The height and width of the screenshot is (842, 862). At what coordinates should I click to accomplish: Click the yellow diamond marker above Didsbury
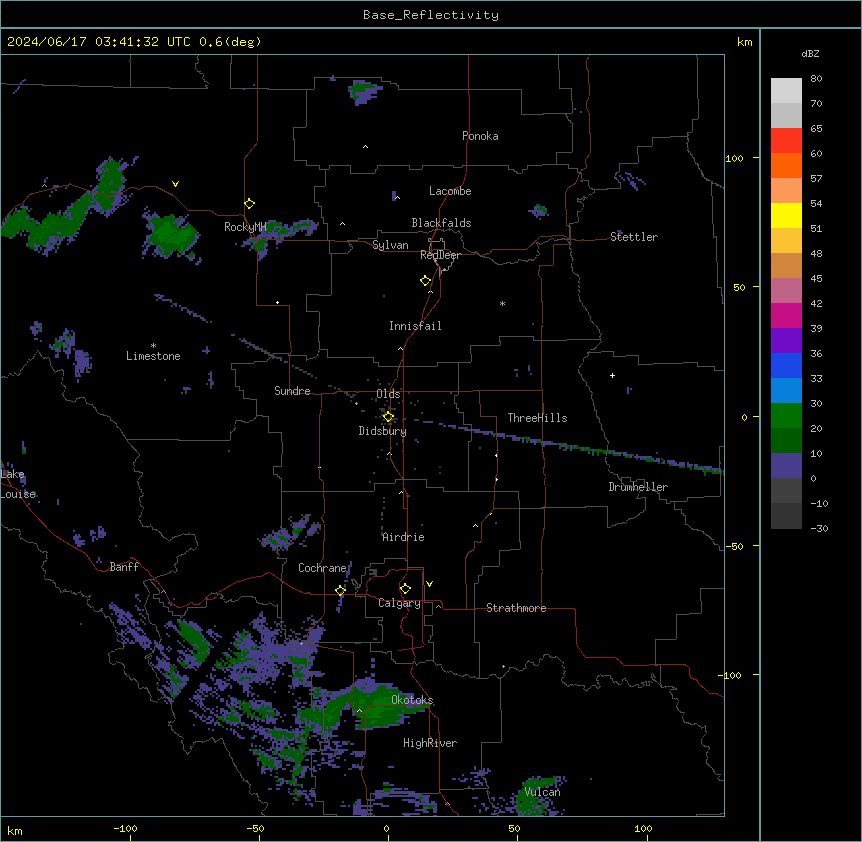pyautogui.click(x=388, y=417)
